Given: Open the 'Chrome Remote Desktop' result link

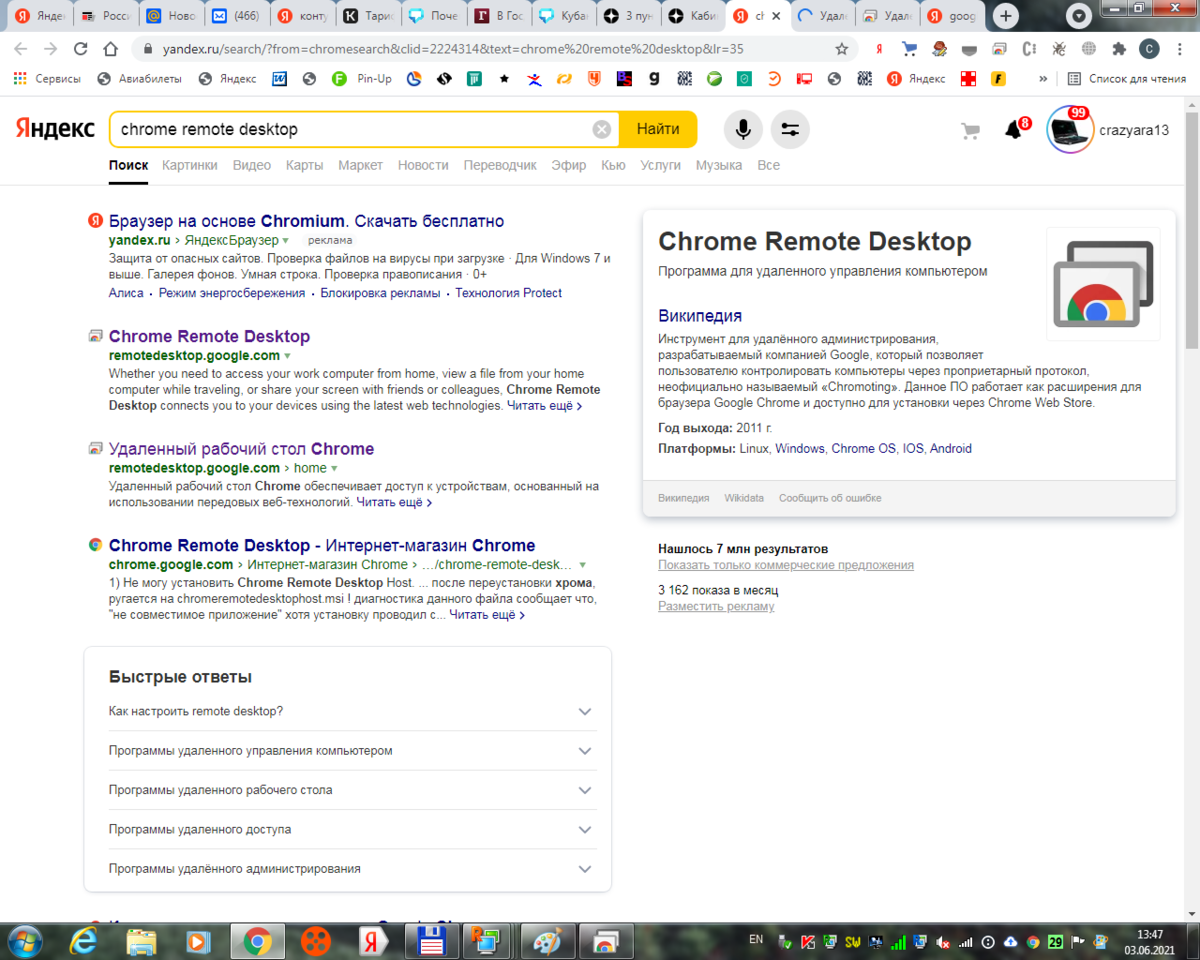Looking at the screenshot, I should [209, 336].
